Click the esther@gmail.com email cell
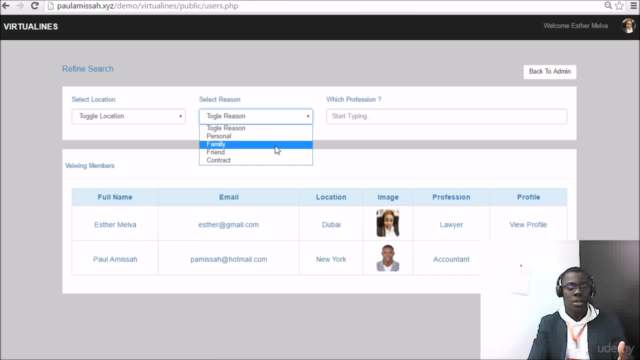Viewport: 640px width, 360px height. 229,224
